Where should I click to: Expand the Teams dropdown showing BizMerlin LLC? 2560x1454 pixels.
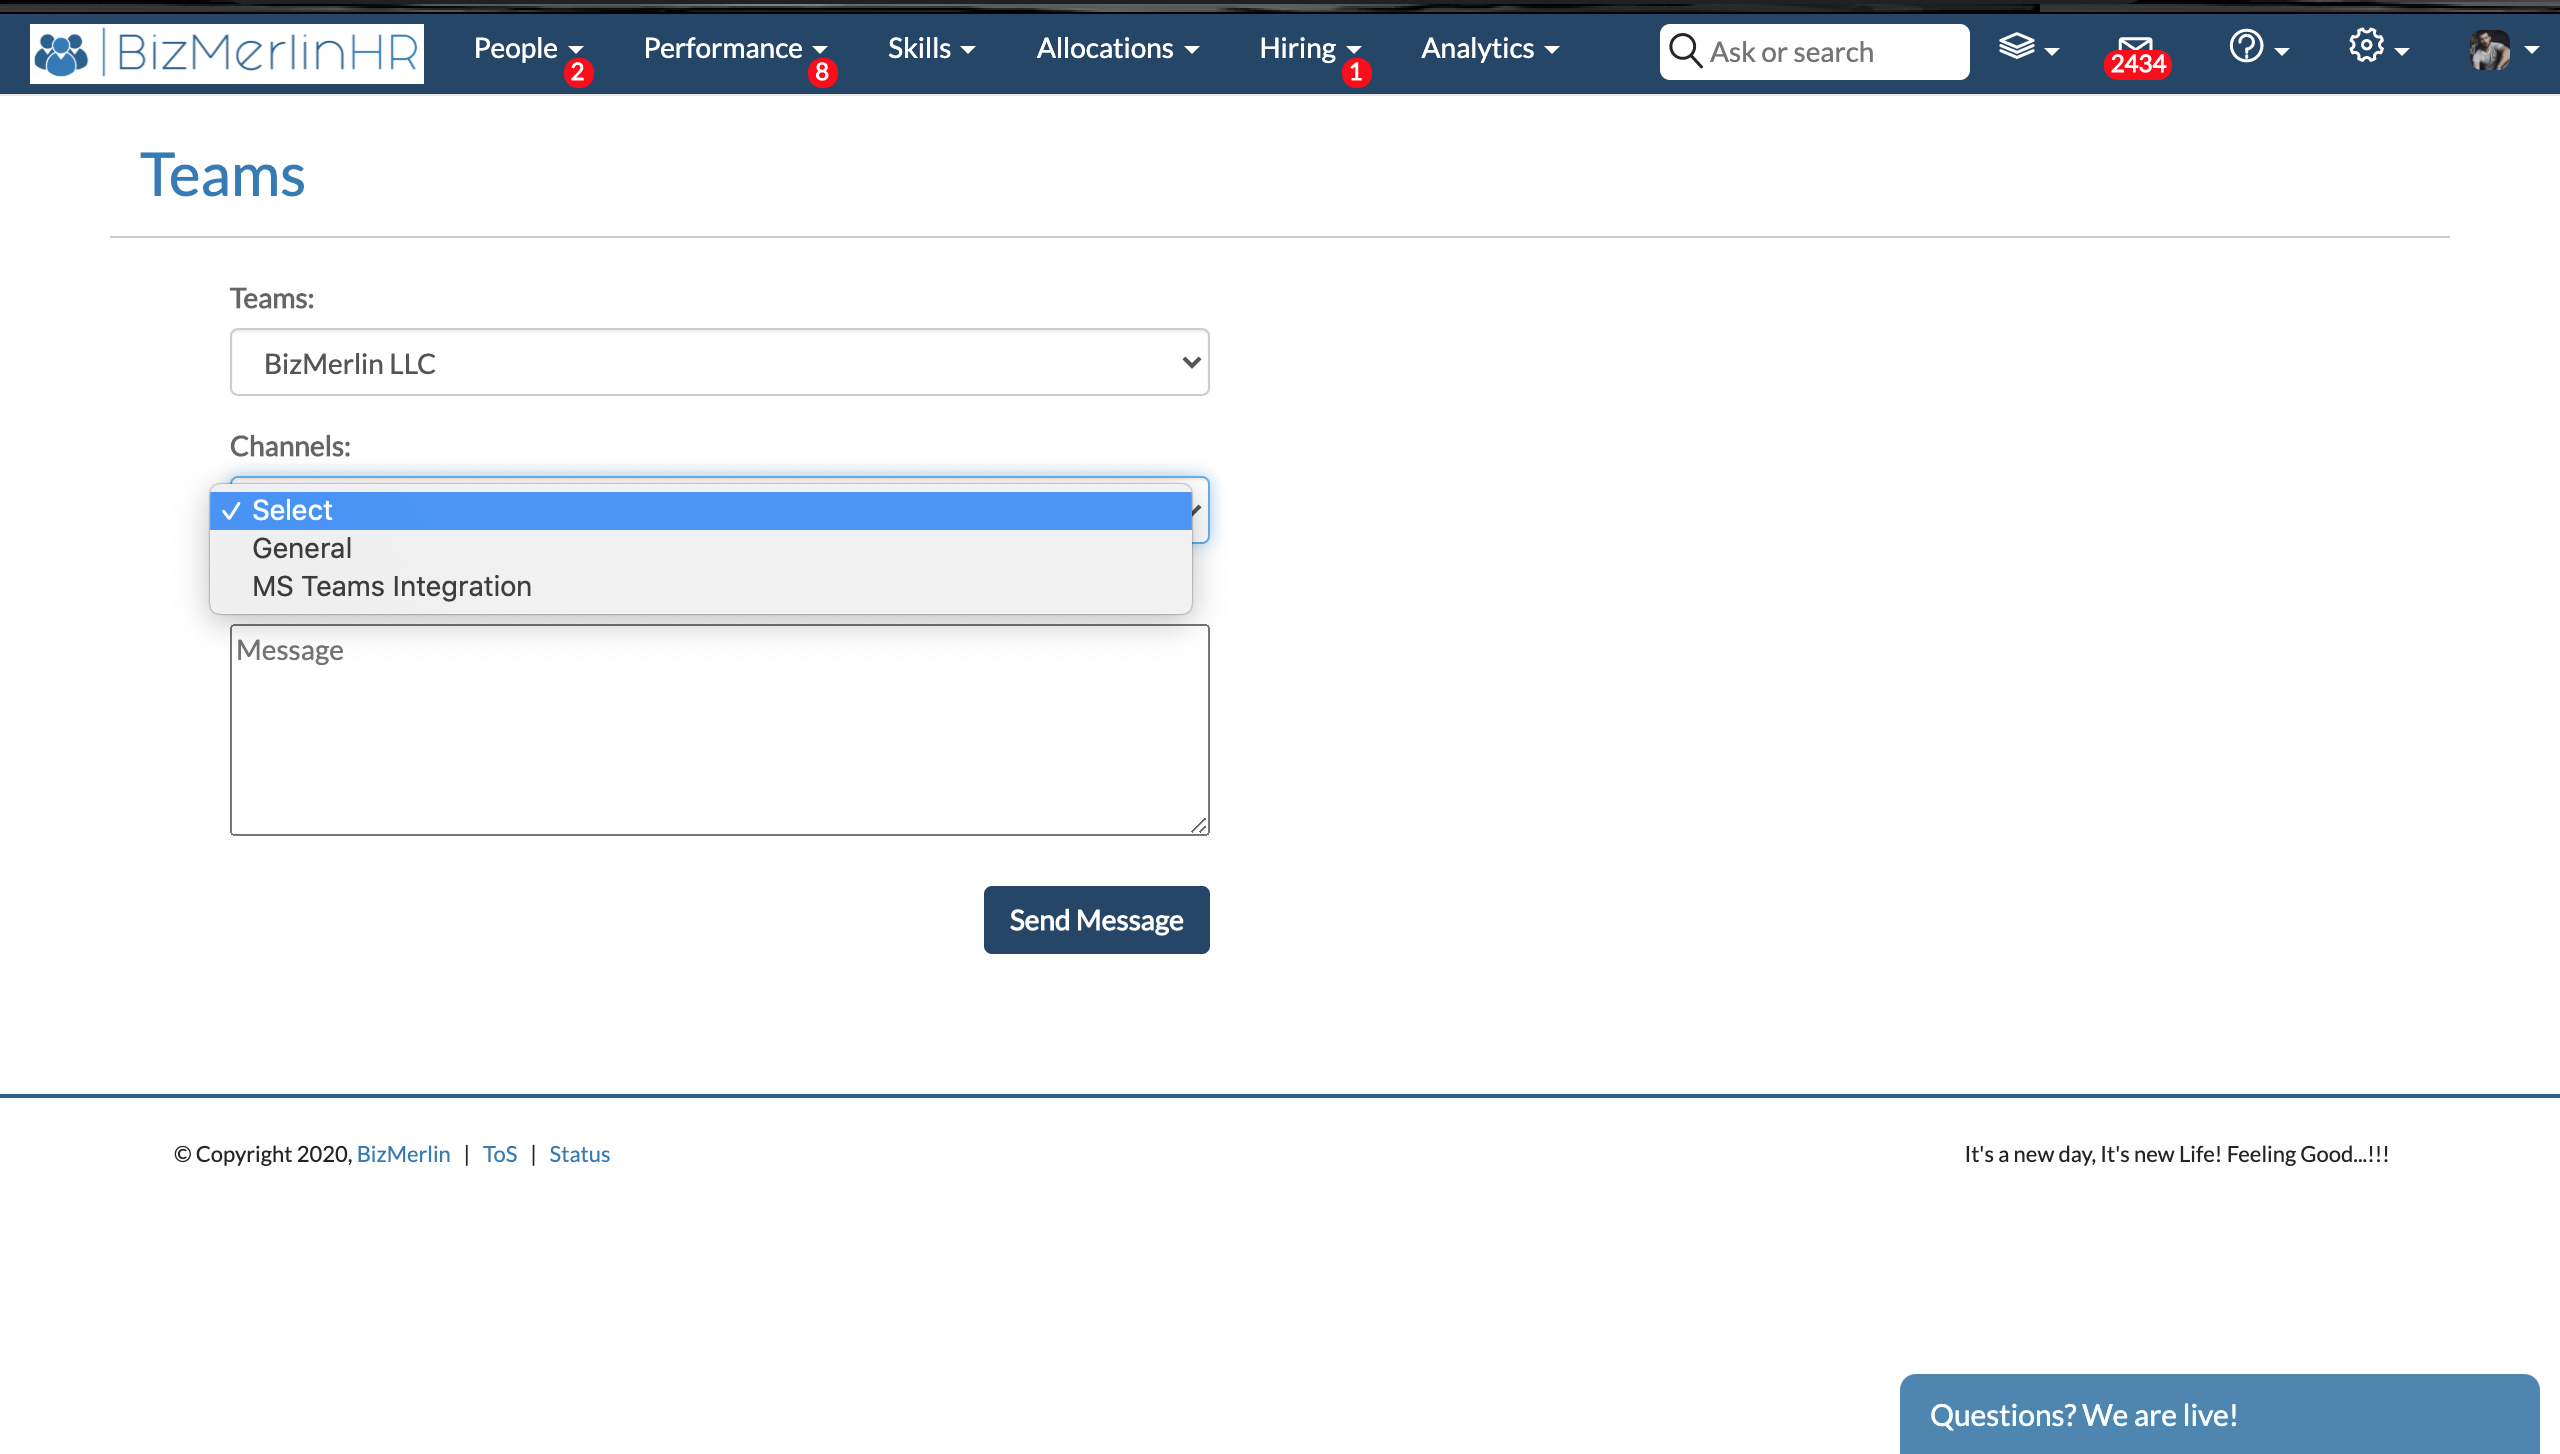tap(720, 362)
